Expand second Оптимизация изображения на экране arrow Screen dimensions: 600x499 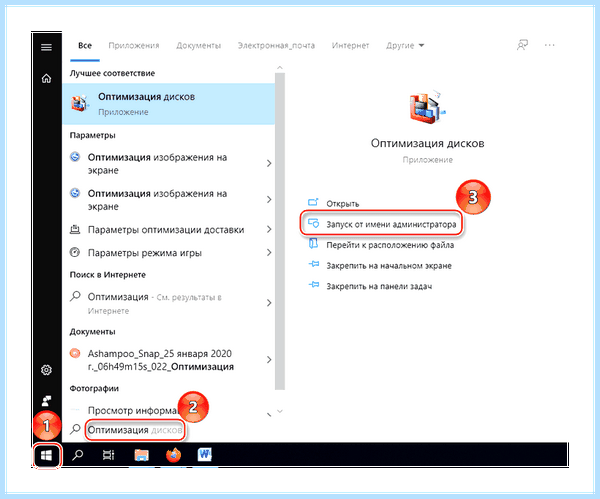pos(269,199)
